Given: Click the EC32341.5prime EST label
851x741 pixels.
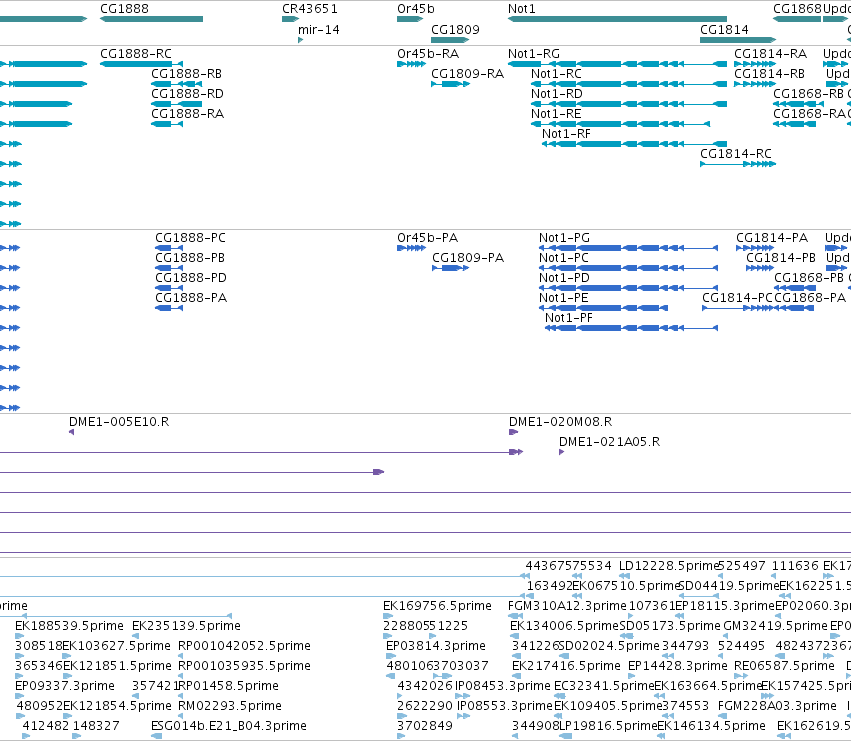Looking at the screenshot, I should pos(604,686).
